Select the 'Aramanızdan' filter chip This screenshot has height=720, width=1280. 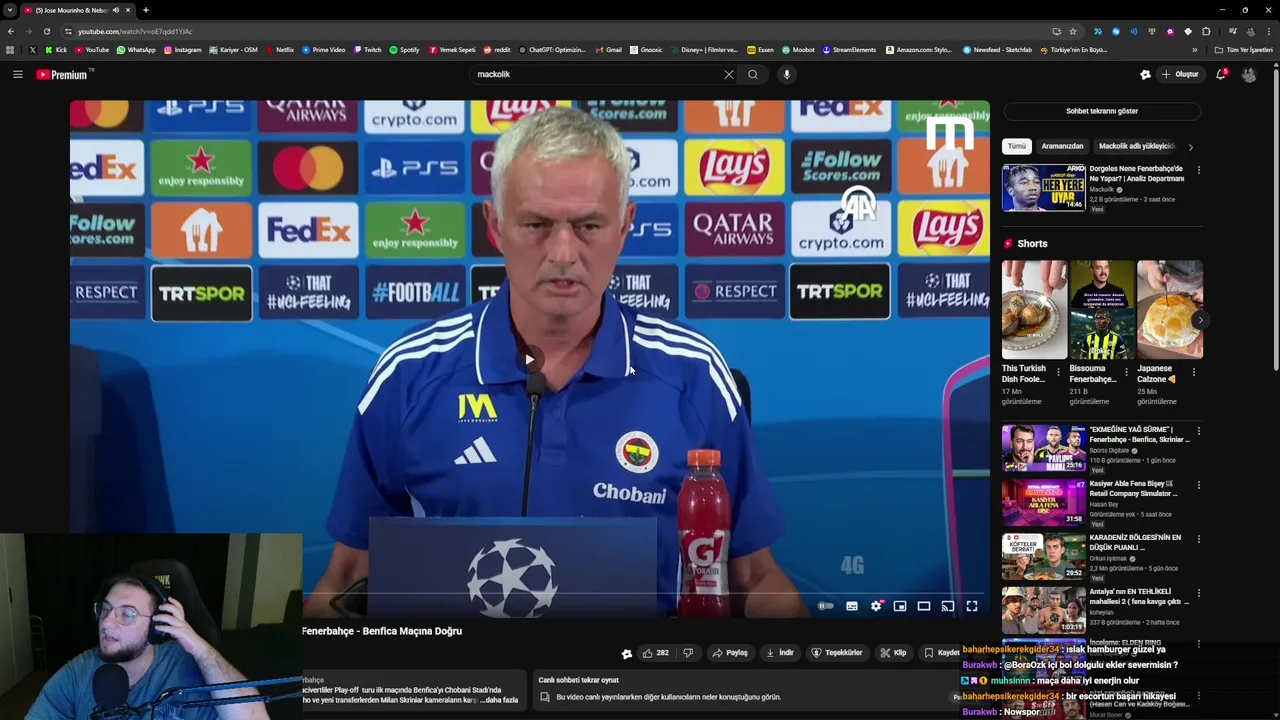1062,146
